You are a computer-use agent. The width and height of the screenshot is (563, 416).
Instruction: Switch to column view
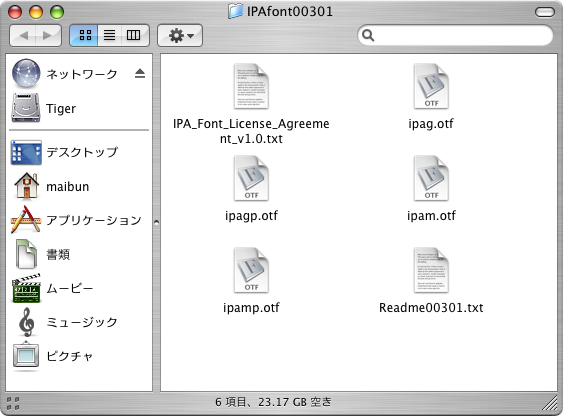click(x=134, y=35)
